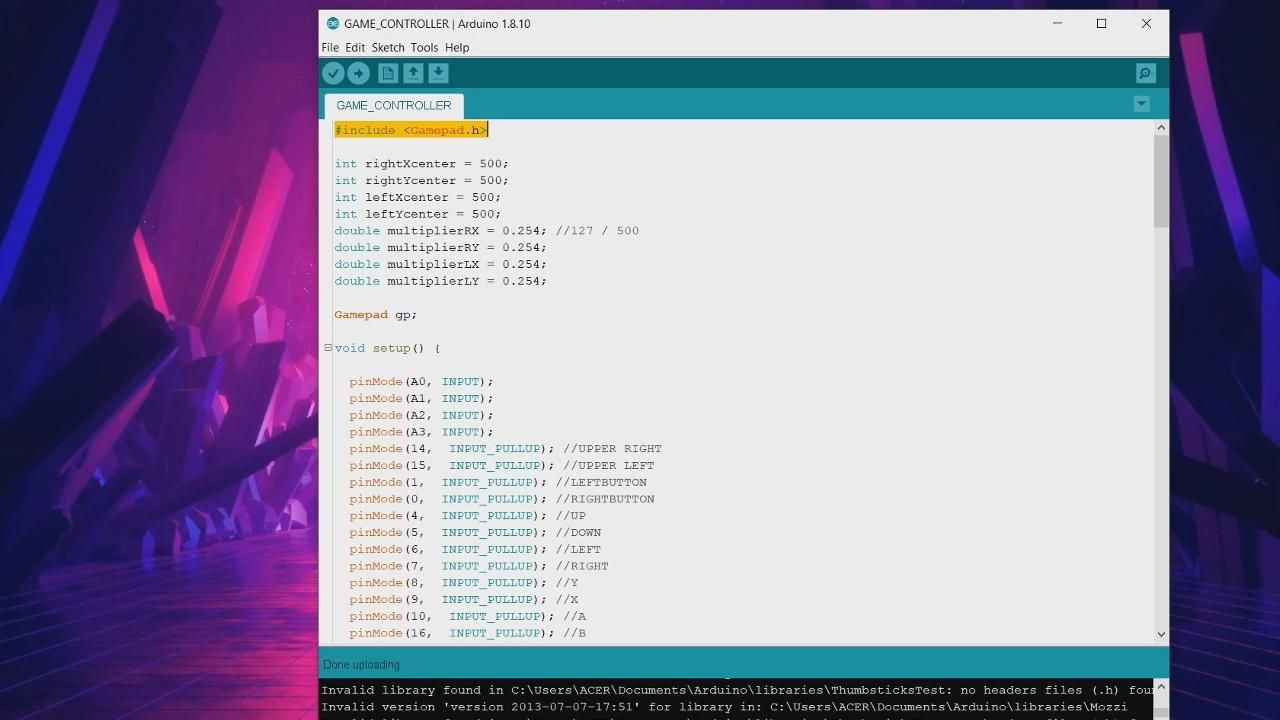
Task: Click the Arduino logo in title bar
Action: [x=333, y=23]
